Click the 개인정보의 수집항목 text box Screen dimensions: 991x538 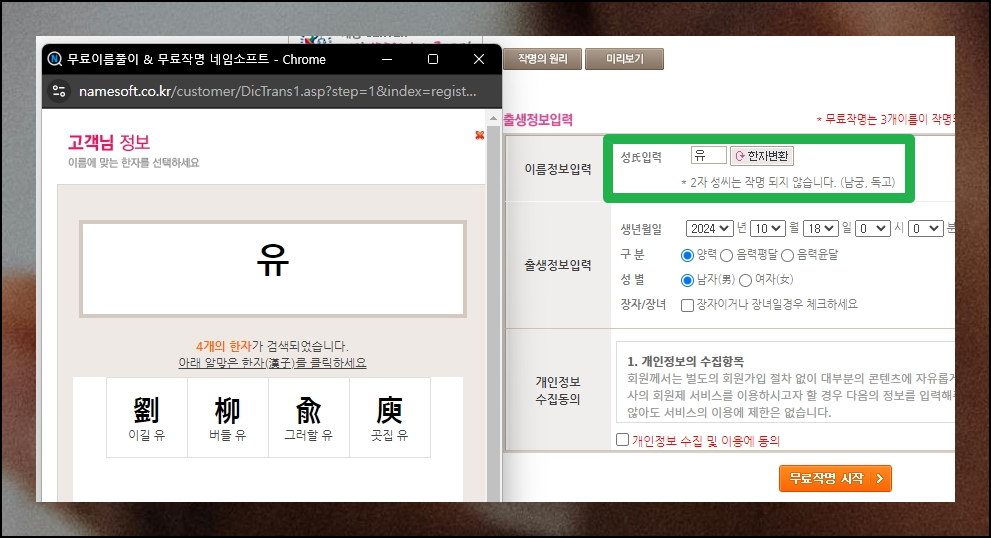(x=785, y=382)
